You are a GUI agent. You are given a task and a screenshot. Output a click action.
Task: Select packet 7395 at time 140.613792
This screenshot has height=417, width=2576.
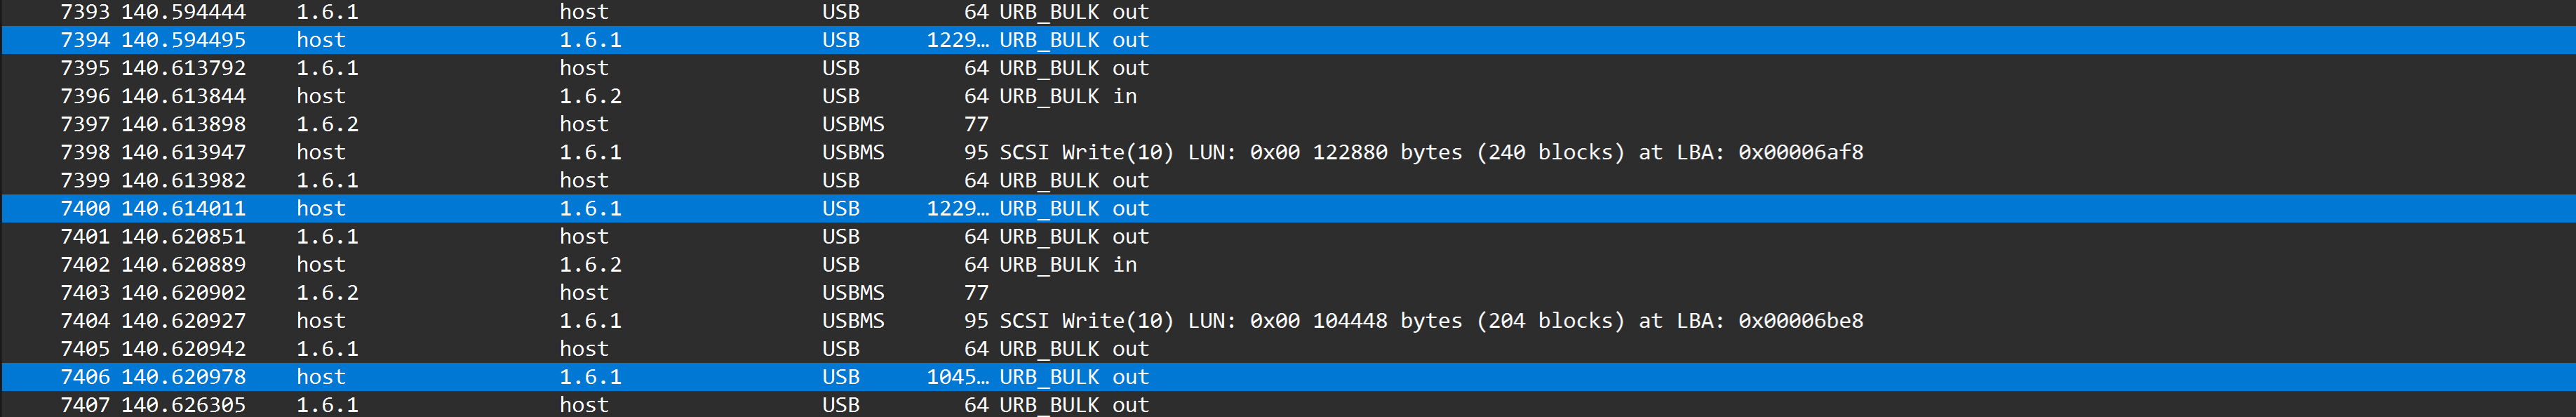pyautogui.click(x=1288, y=68)
